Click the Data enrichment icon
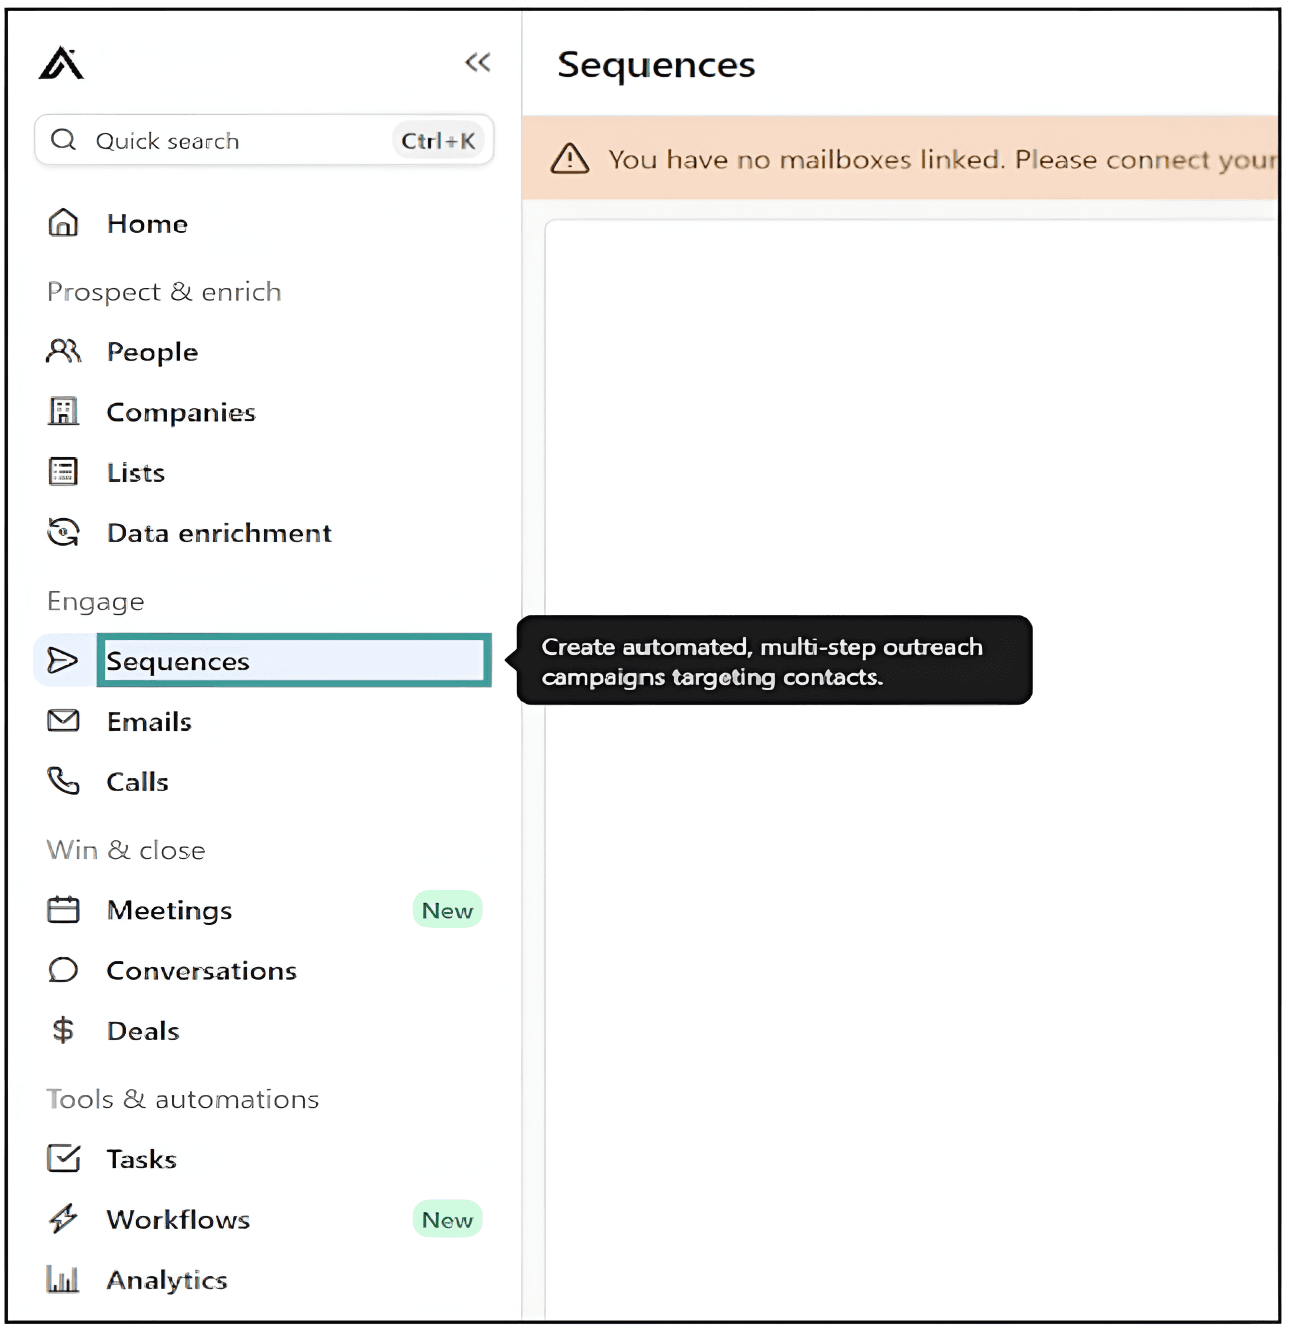The width and height of the screenshot is (1290, 1330). tap(63, 532)
